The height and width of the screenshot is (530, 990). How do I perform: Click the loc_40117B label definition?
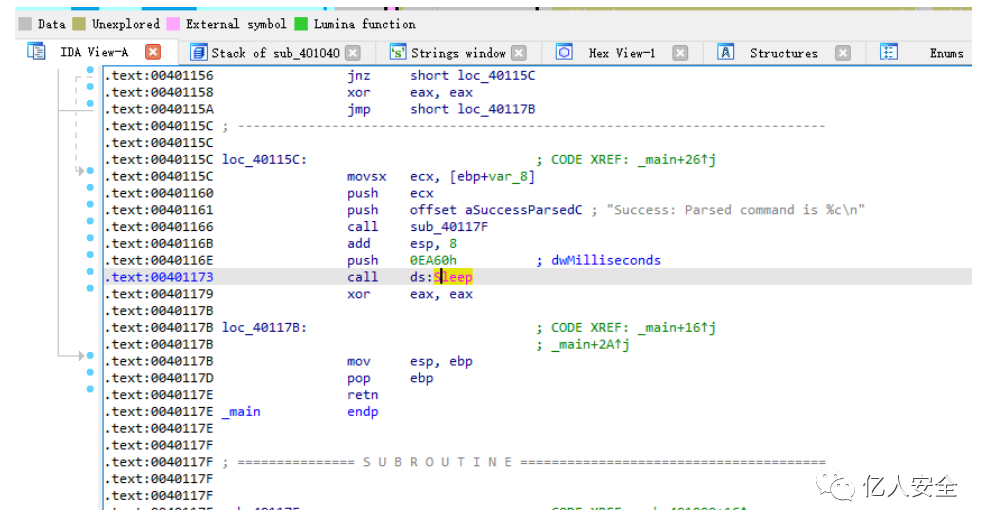click(264, 328)
